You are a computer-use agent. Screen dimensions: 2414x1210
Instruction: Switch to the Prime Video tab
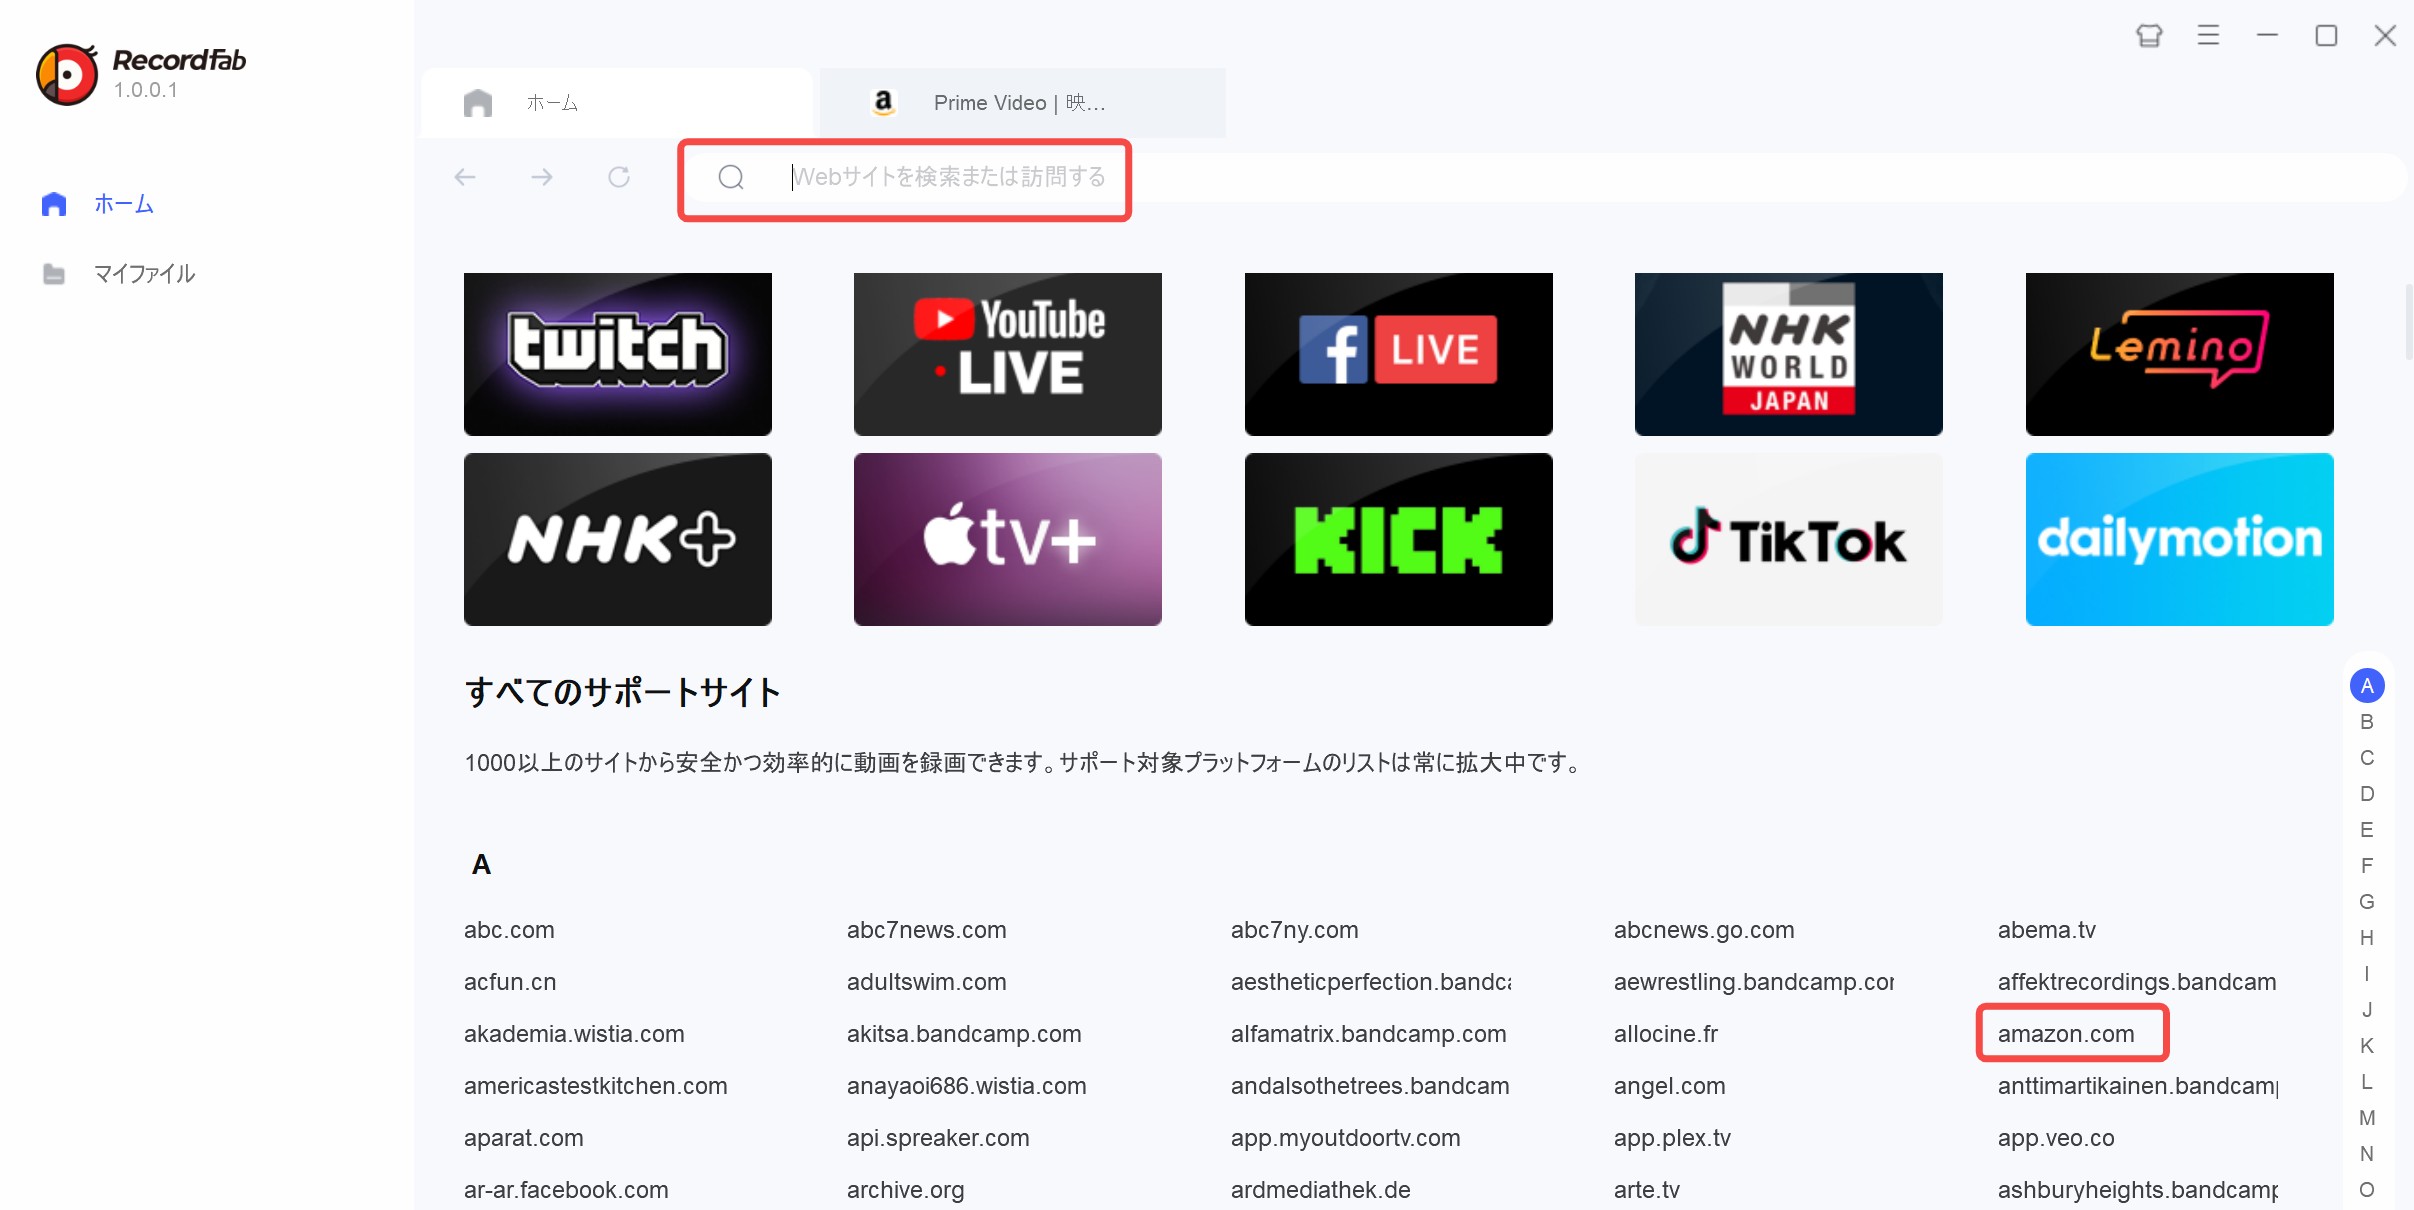[1022, 102]
